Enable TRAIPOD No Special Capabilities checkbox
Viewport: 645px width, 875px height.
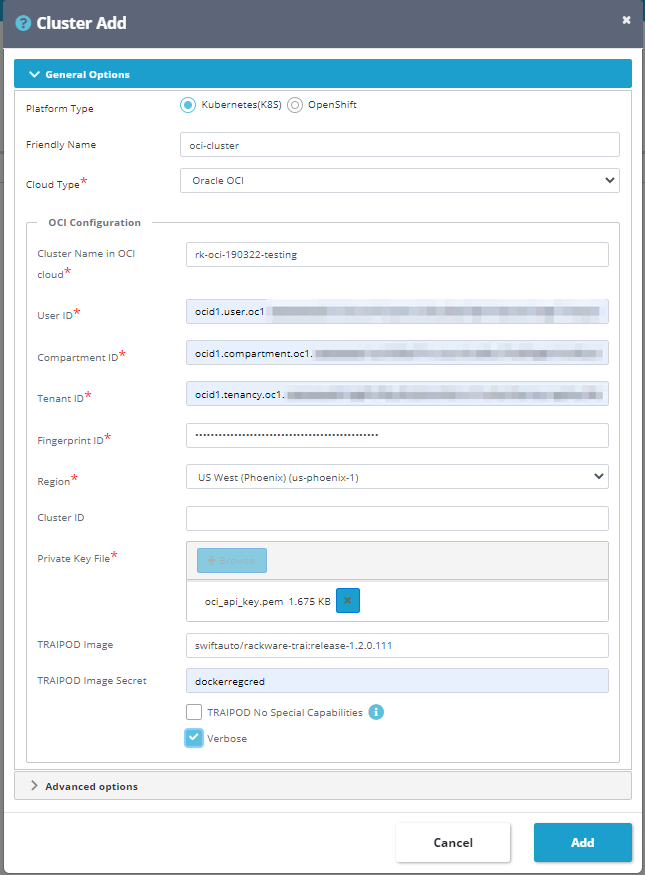(x=194, y=712)
